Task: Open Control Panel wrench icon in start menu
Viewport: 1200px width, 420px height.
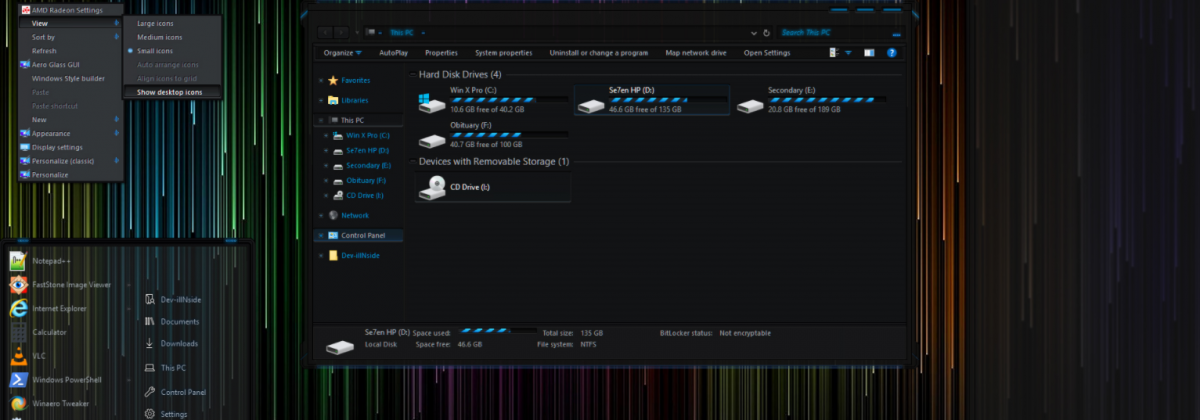Action: pyautogui.click(x=150, y=392)
